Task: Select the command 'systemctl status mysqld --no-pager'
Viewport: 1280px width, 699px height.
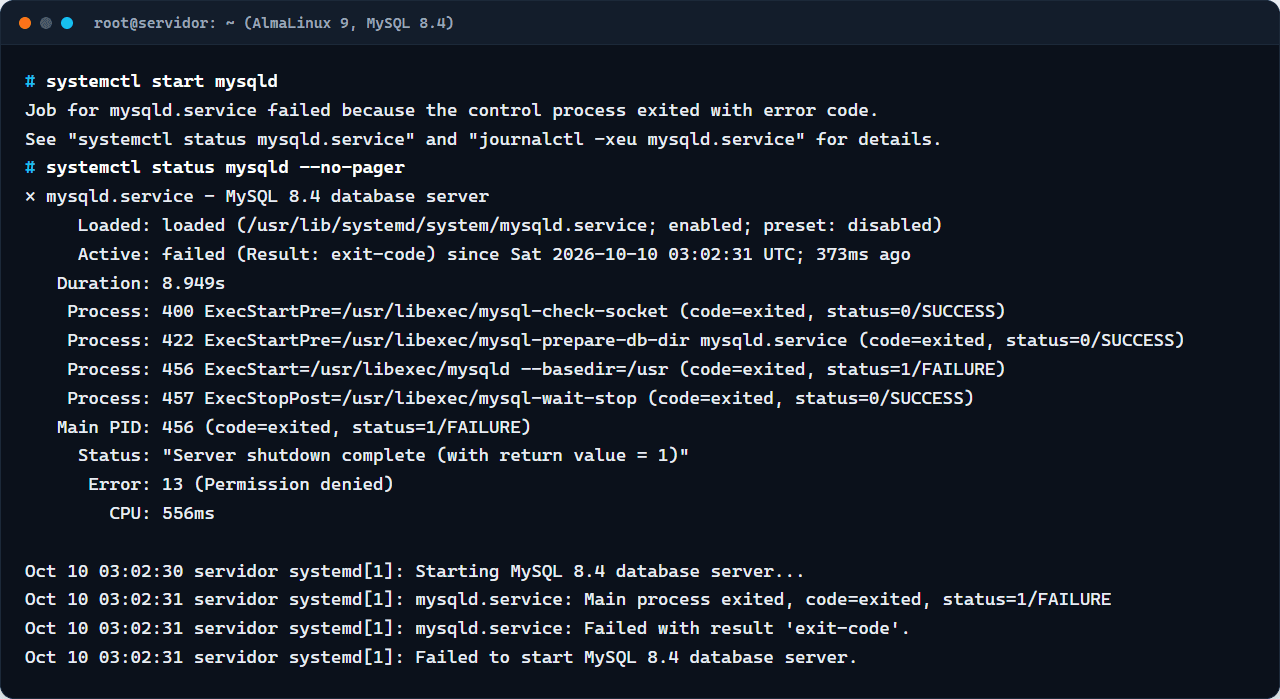Action: tap(225, 168)
